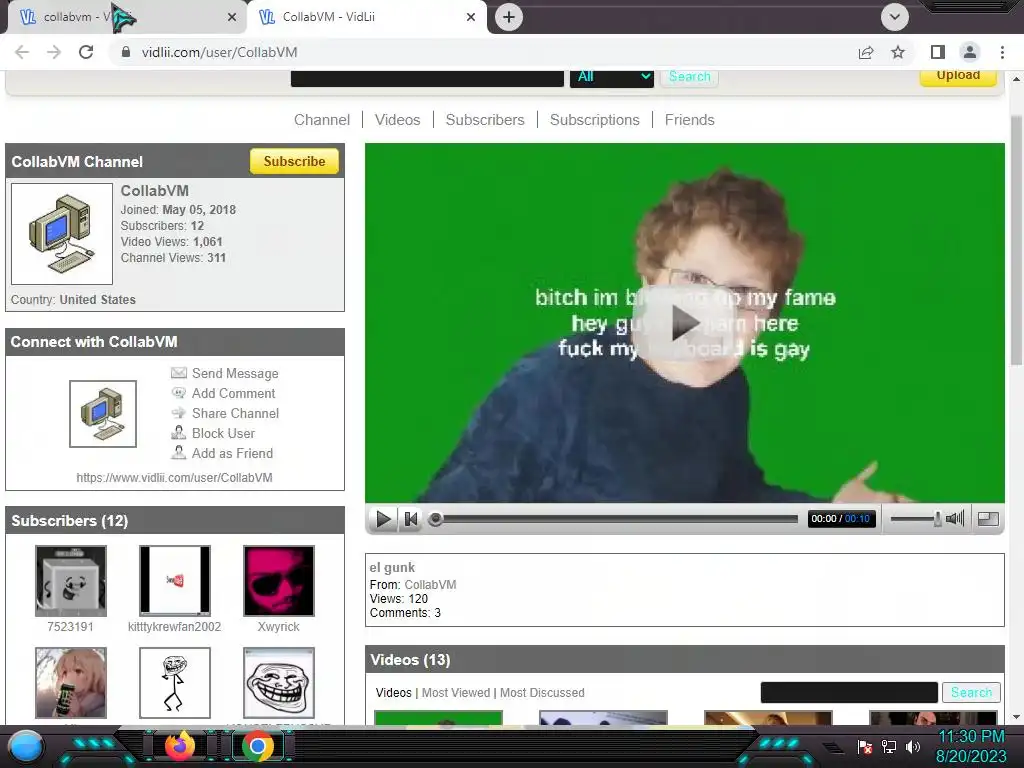Open the Chrome profile avatar

(970, 52)
